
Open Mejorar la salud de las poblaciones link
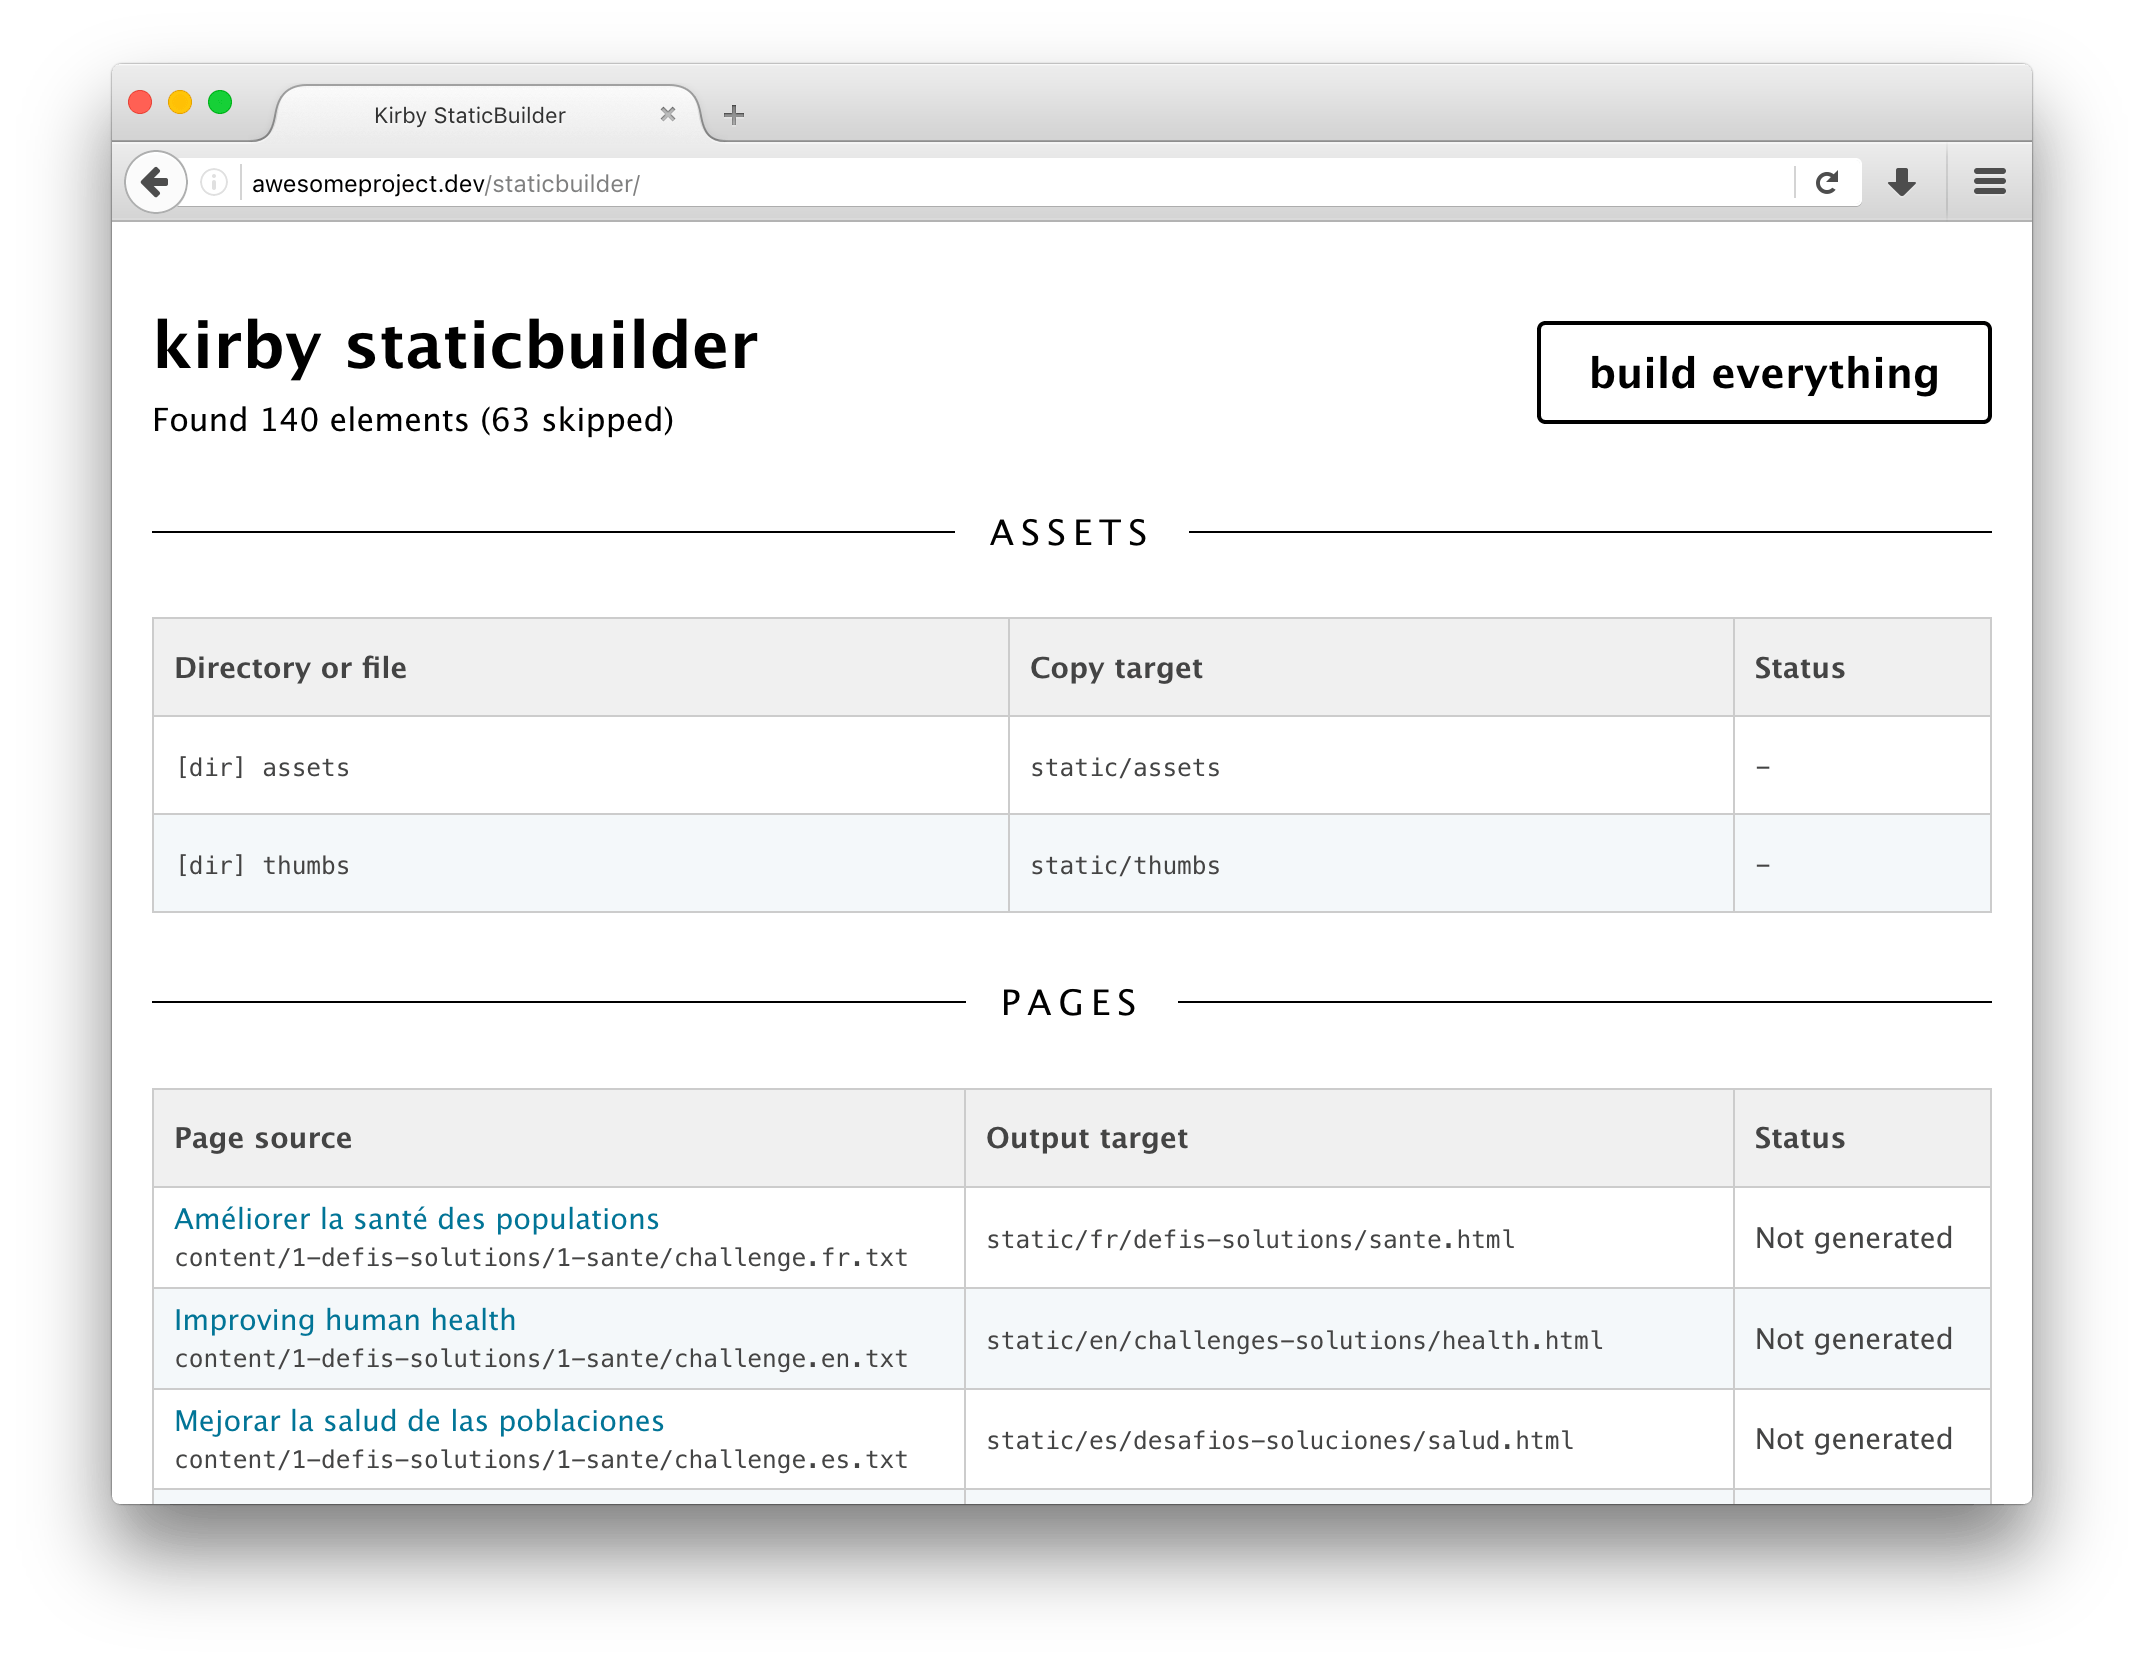pyautogui.click(x=419, y=1420)
